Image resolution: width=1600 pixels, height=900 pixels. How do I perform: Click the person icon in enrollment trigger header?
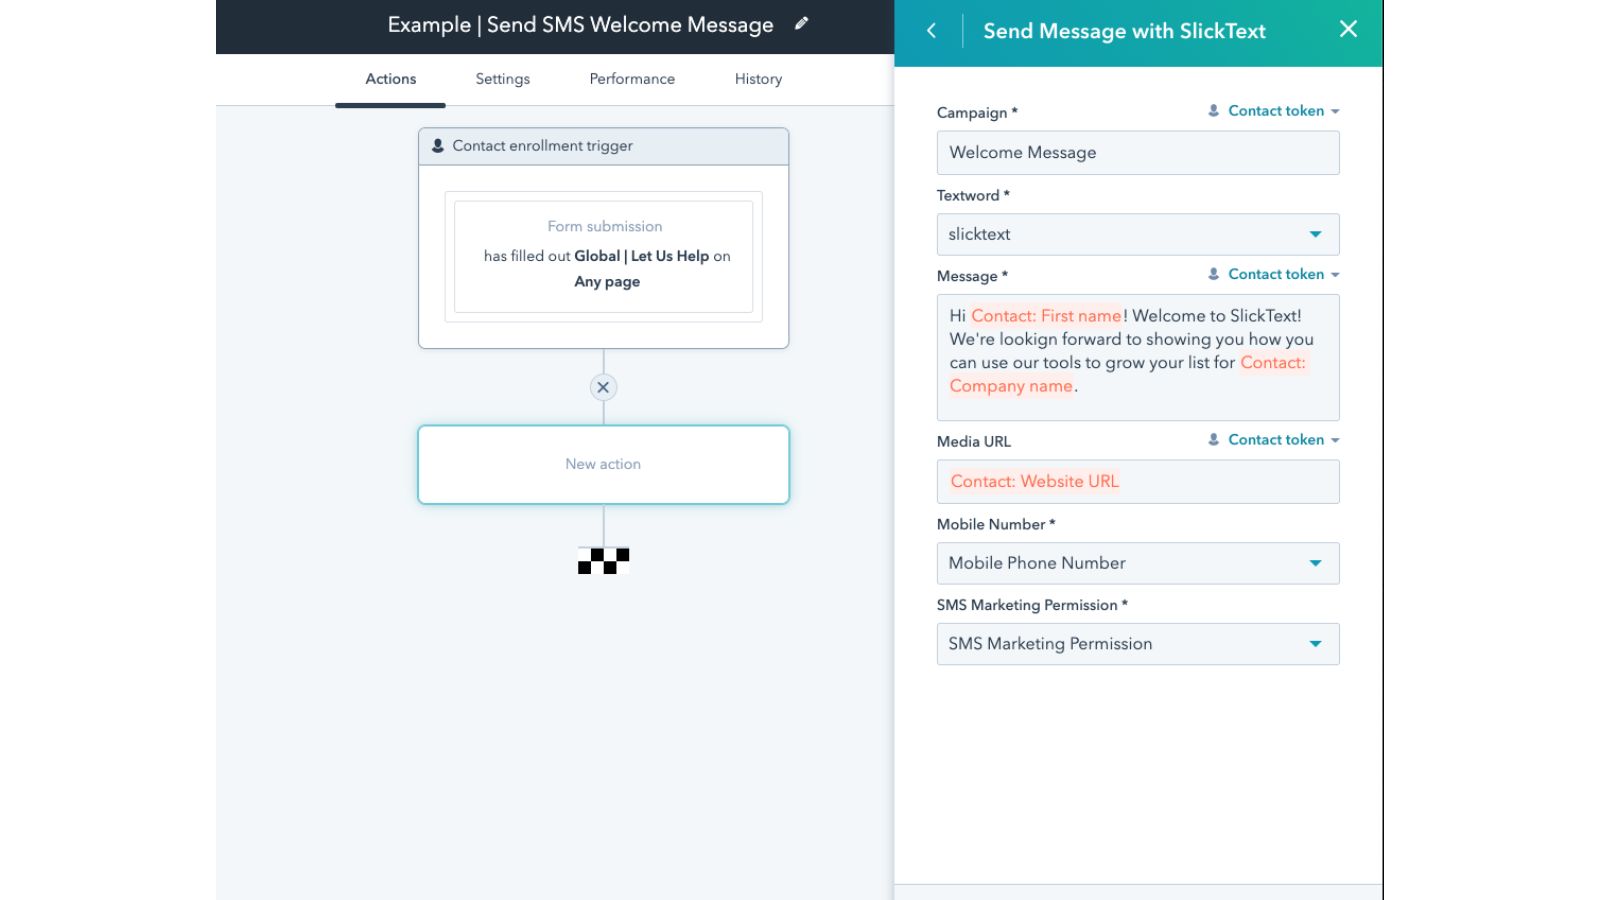(x=438, y=146)
